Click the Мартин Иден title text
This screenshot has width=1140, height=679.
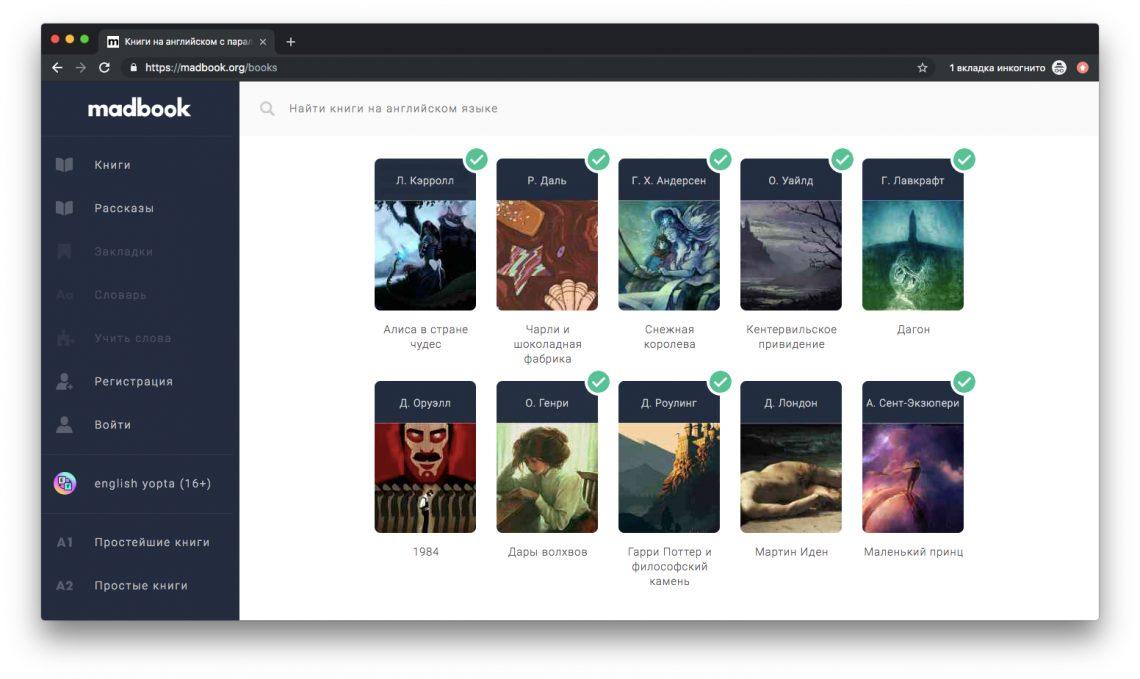(792, 552)
